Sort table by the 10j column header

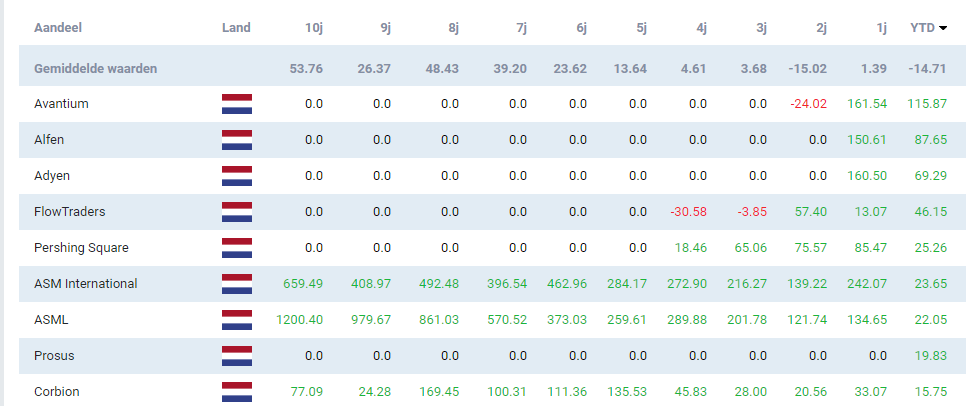(314, 28)
